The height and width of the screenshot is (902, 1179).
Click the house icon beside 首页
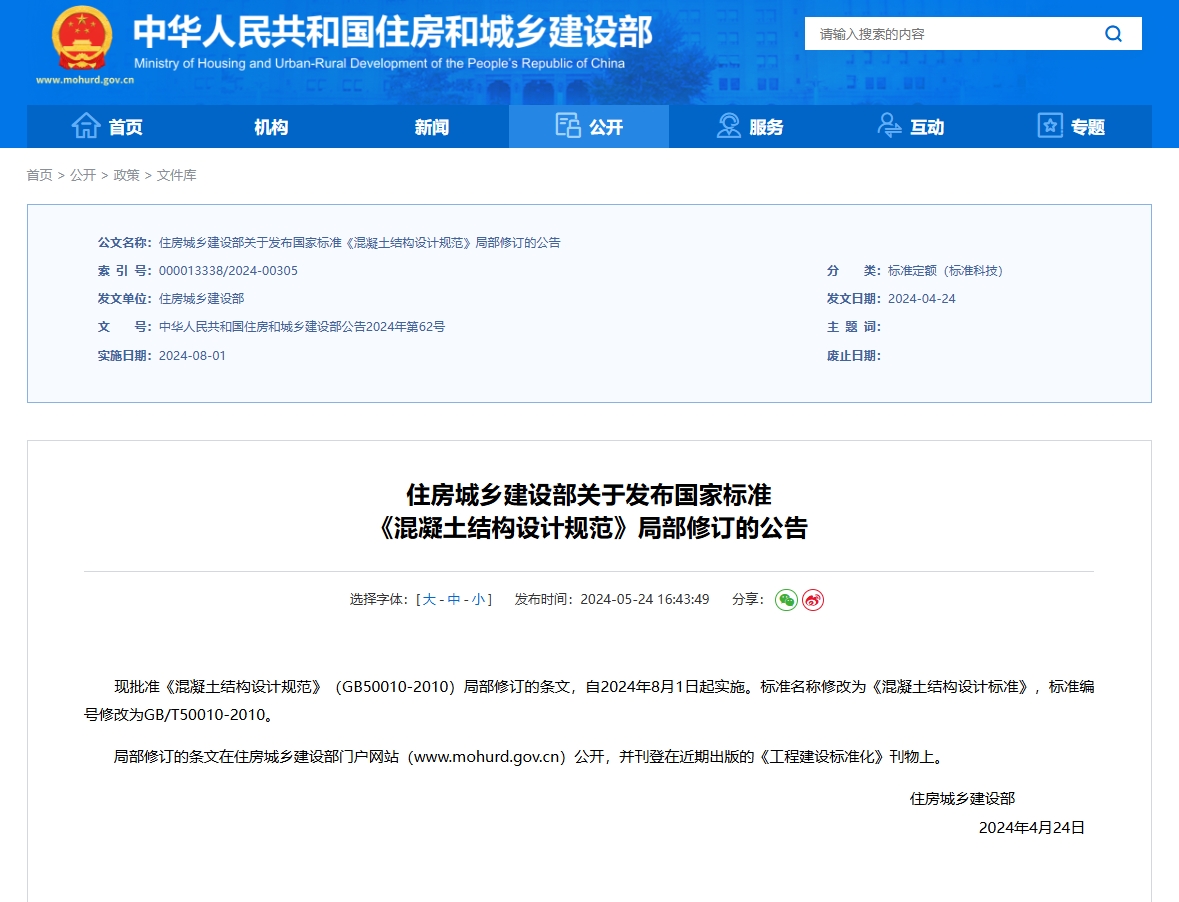[86, 126]
